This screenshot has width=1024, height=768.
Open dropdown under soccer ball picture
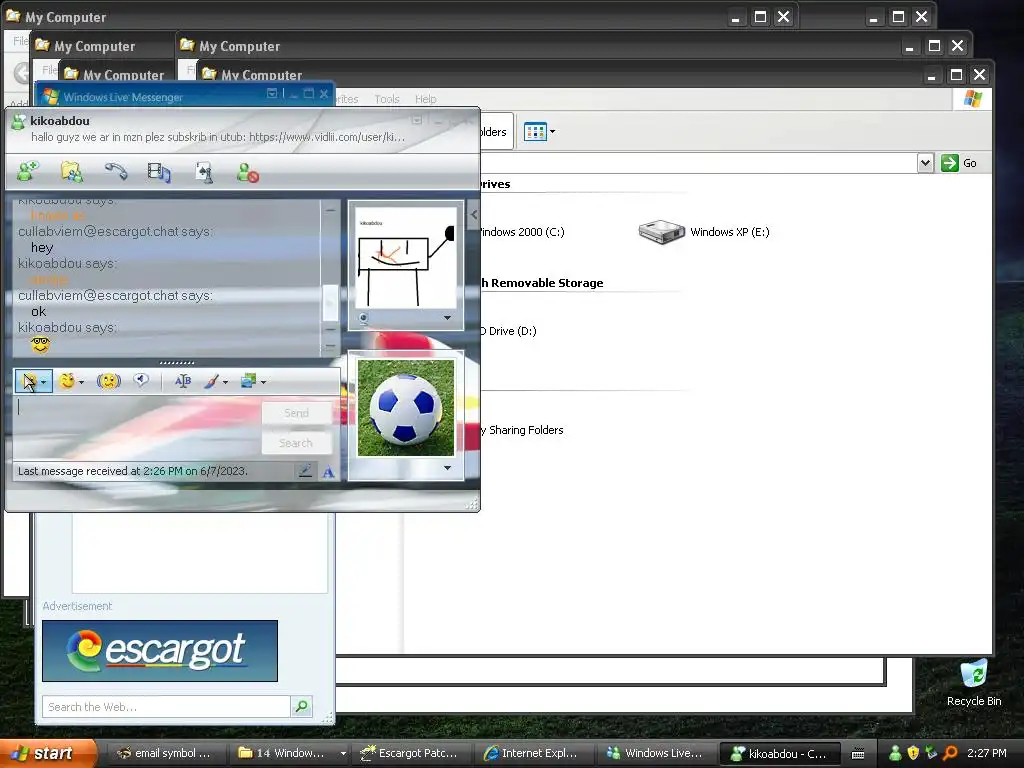click(x=447, y=468)
